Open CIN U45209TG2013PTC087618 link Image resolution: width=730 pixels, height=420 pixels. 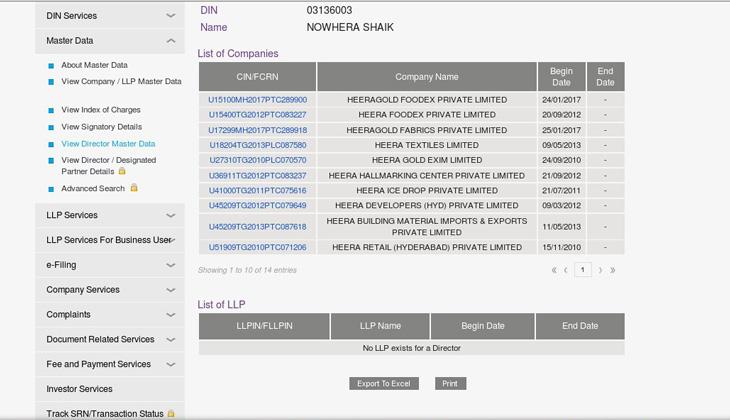tap(257, 227)
